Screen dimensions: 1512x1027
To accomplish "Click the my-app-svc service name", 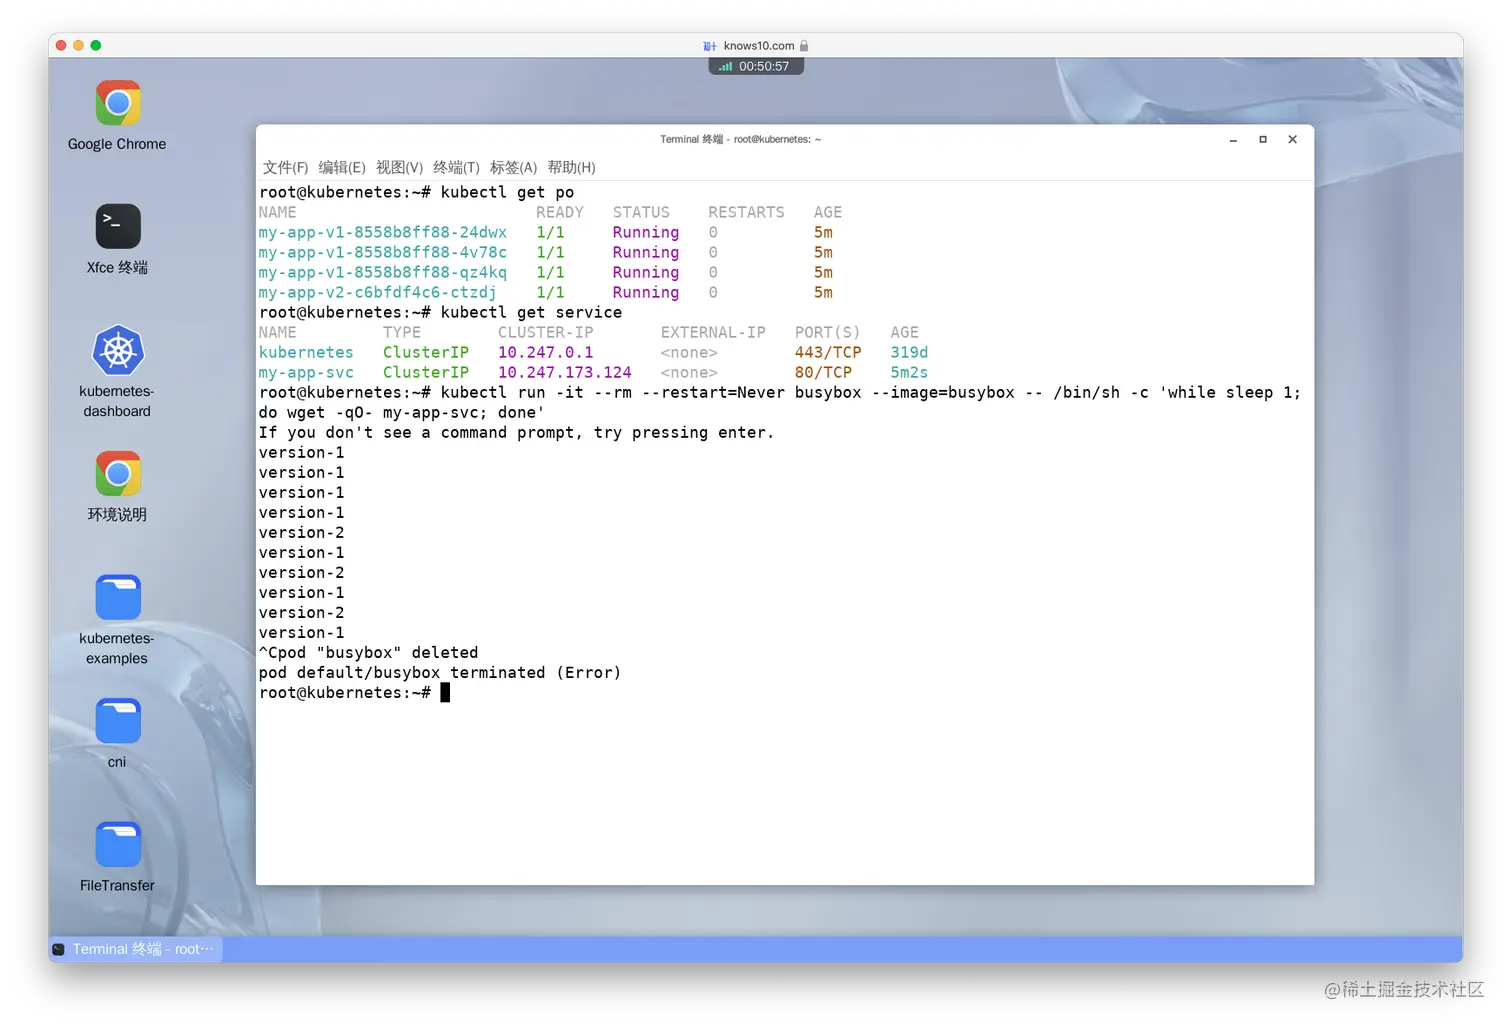I will click(307, 372).
